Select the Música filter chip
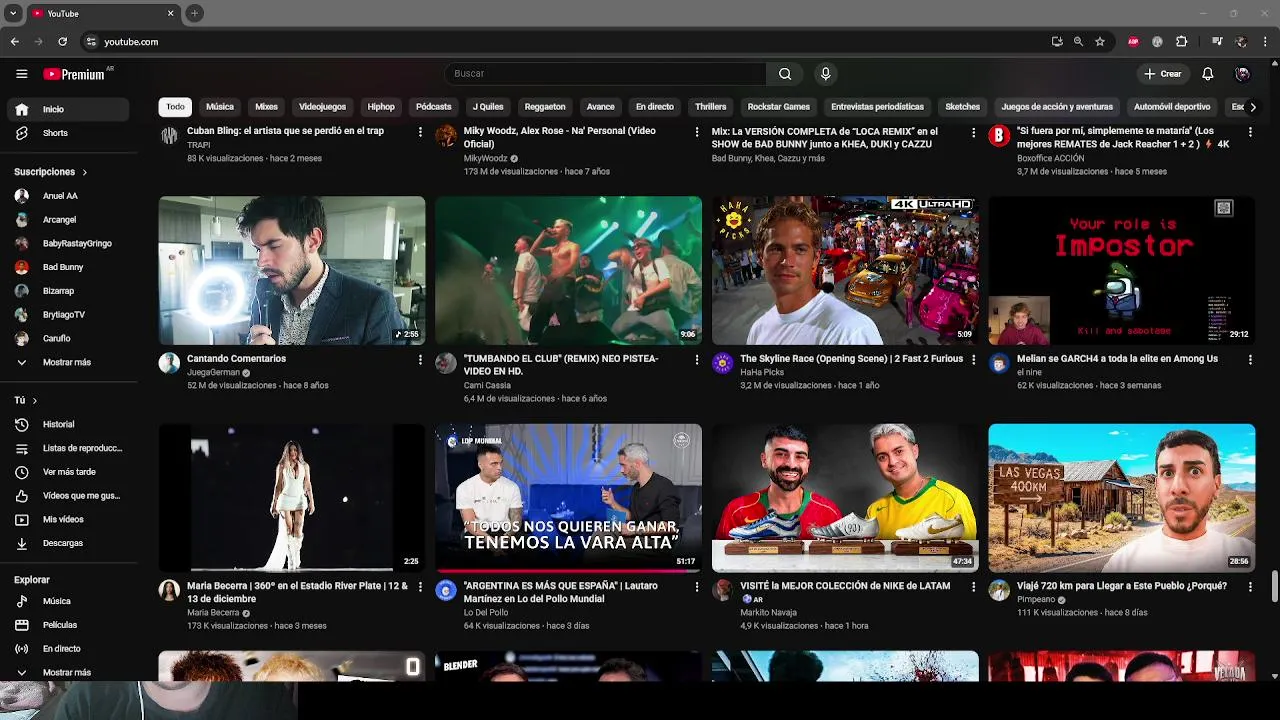 coord(220,107)
